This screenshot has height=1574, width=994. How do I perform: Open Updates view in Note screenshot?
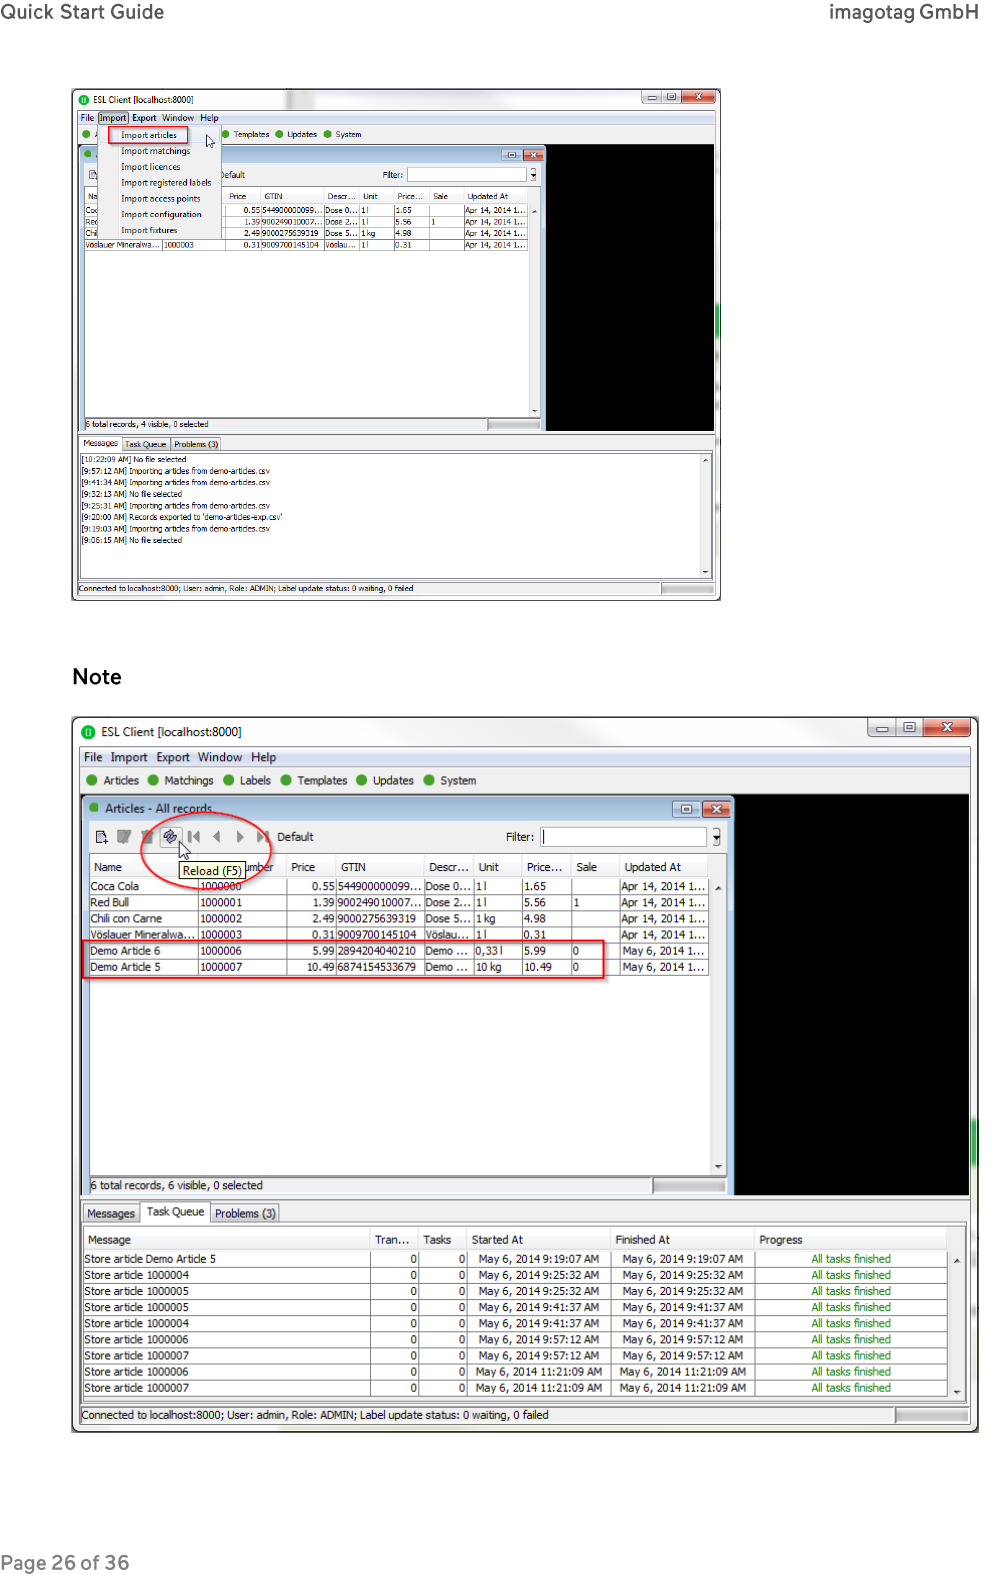(385, 780)
